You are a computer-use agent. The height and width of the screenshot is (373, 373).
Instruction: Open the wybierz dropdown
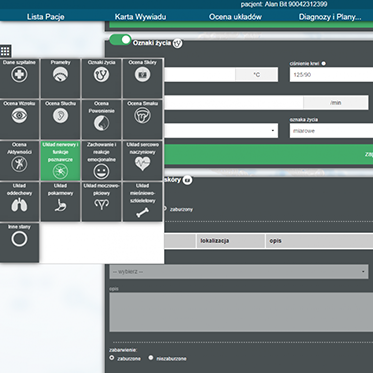point(239,272)
